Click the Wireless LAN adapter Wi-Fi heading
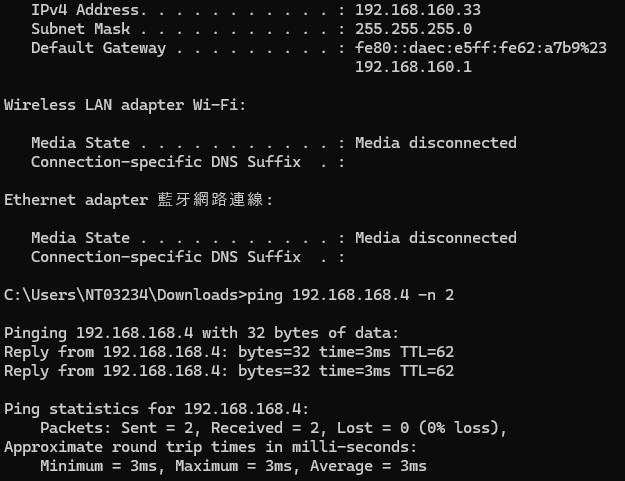This screenshot has height=481, width=625. coord(125,105)
